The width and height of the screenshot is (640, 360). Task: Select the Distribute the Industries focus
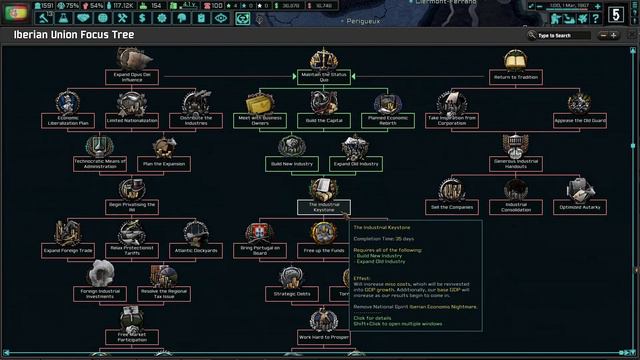pyautogui.click(x=196, y=120)
